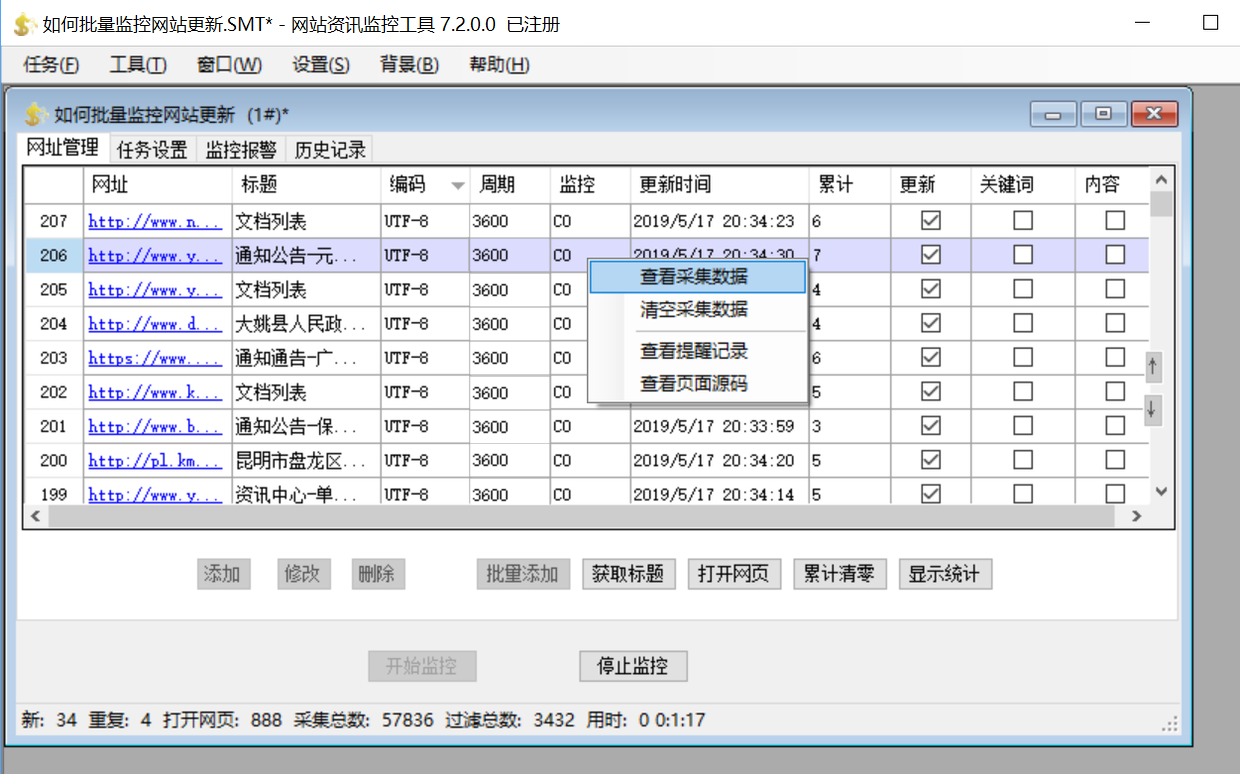Viewport: 1240px width, 774px height.
Task: Open URL link in row 205
Action: pyautogui.click(x=155, y=290)
